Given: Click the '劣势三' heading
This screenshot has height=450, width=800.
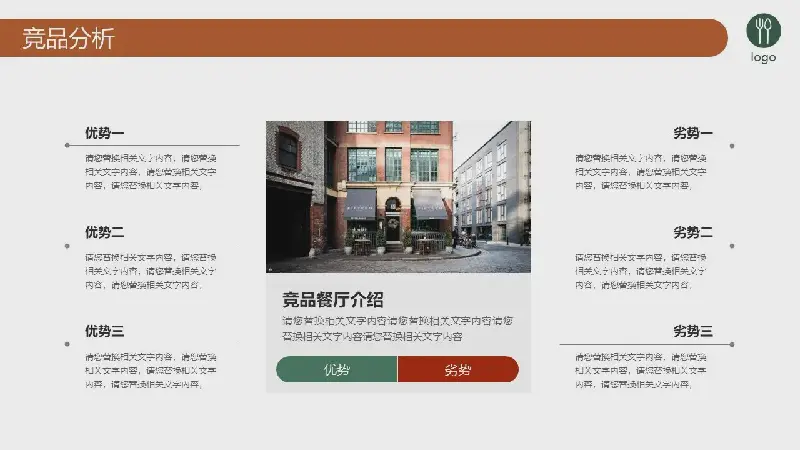Looking at the screenshot, I should coord(693,331).
